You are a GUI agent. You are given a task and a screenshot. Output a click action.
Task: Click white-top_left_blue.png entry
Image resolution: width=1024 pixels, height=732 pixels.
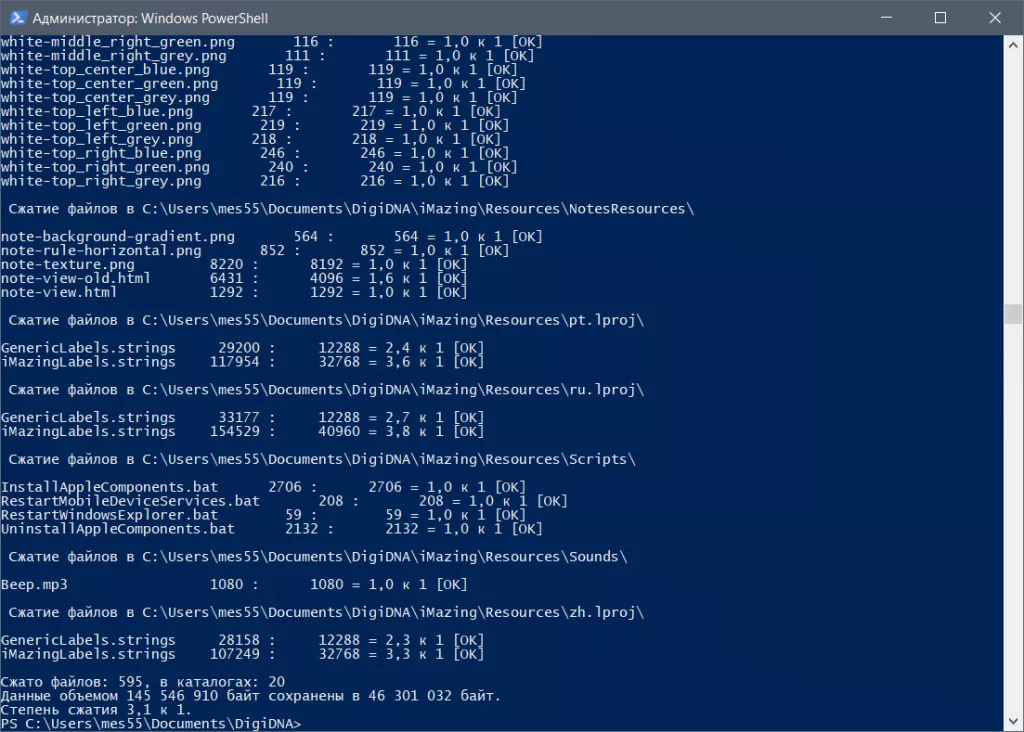click(x=250, y=112)
